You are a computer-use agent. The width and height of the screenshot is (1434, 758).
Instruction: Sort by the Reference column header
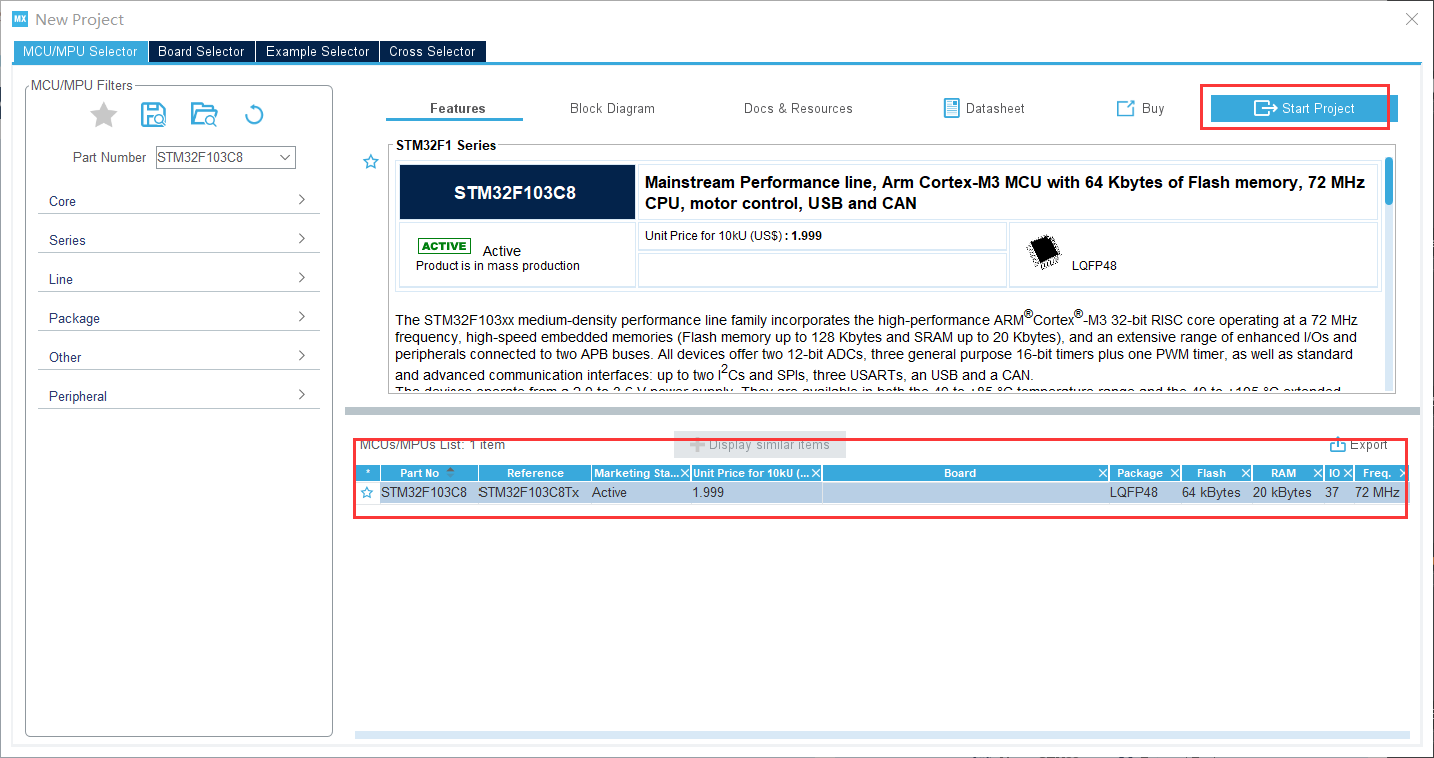coord(535,474)
